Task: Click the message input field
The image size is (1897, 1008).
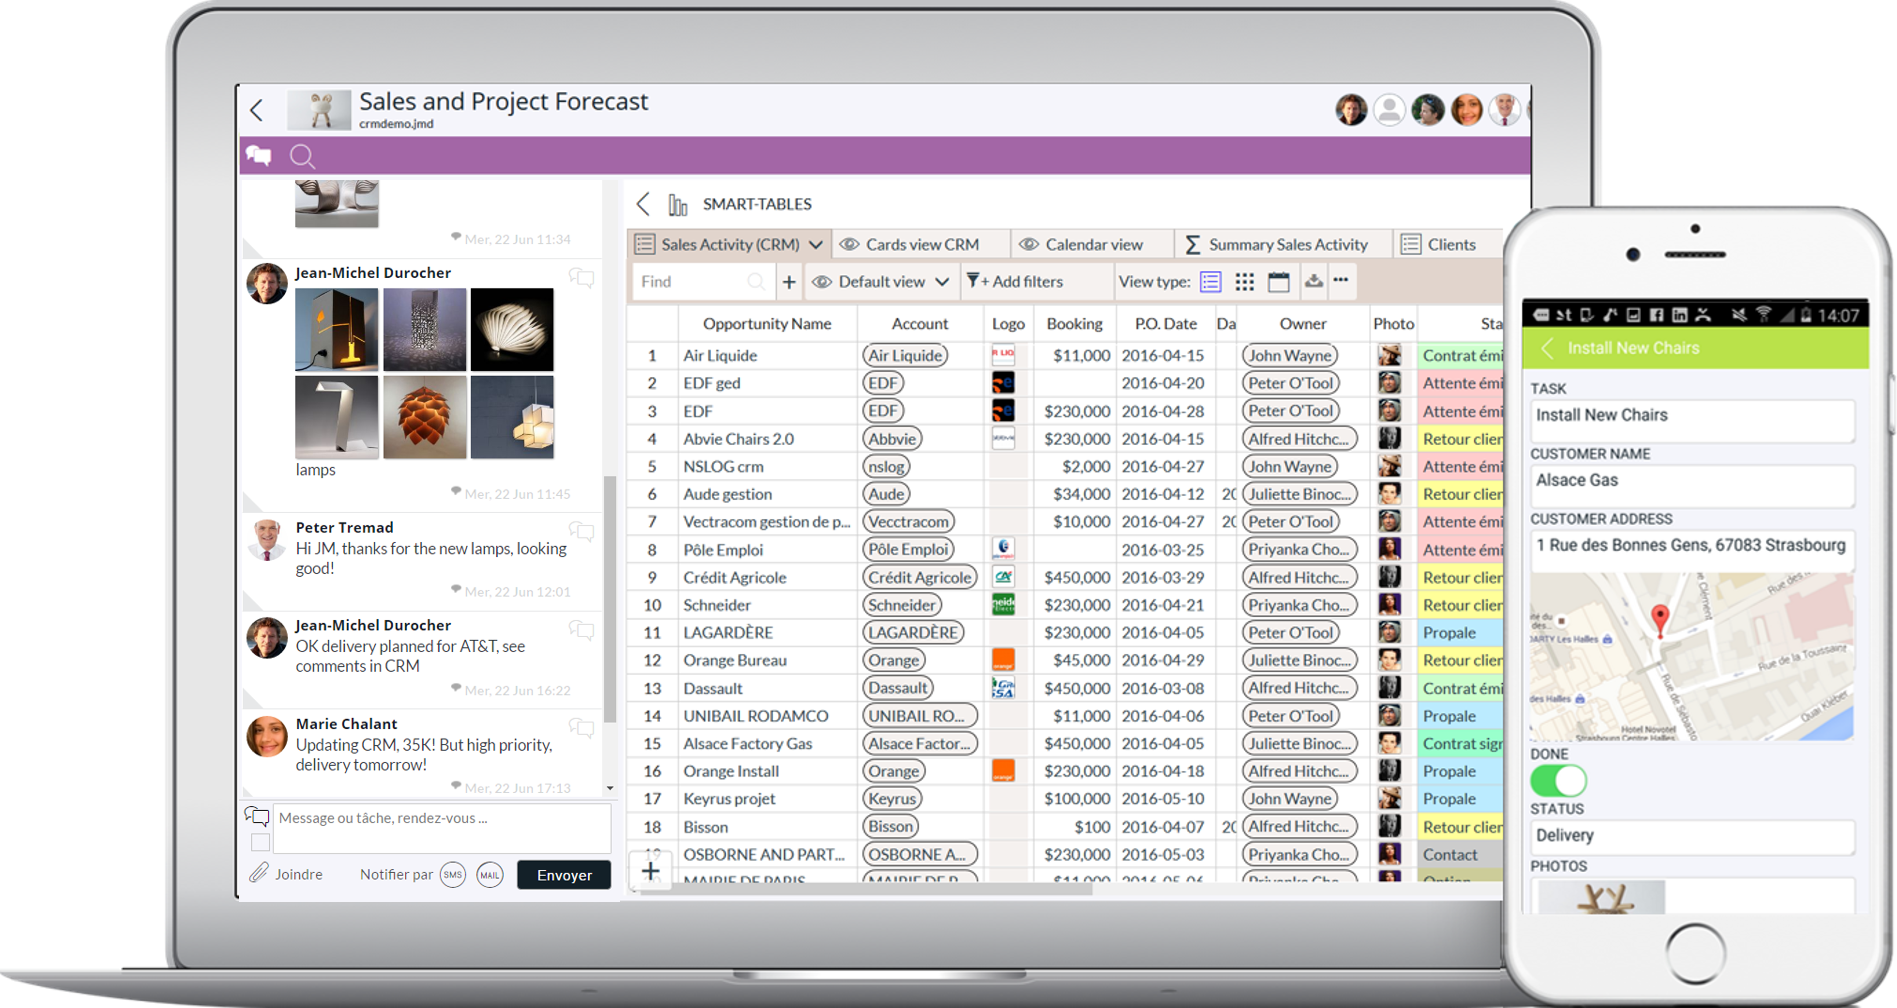Action: (441, 827)
